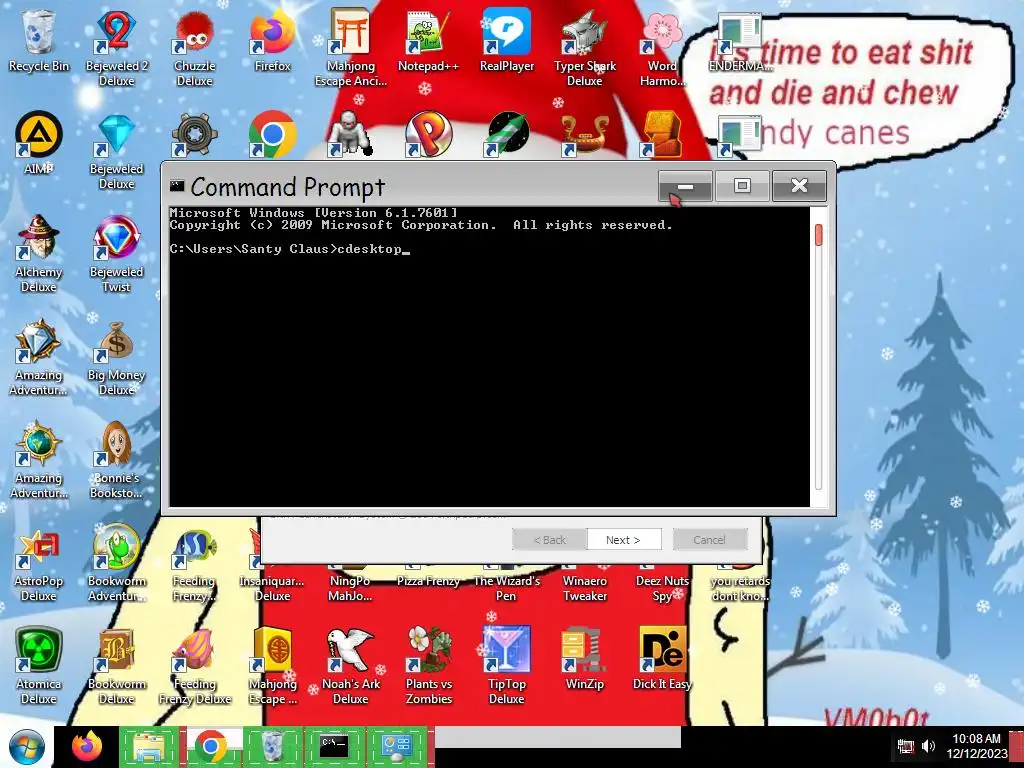This screenshot has width=1024, height=768.
Task: Click the grayed Back button in wizard
Action: (549, 539)
